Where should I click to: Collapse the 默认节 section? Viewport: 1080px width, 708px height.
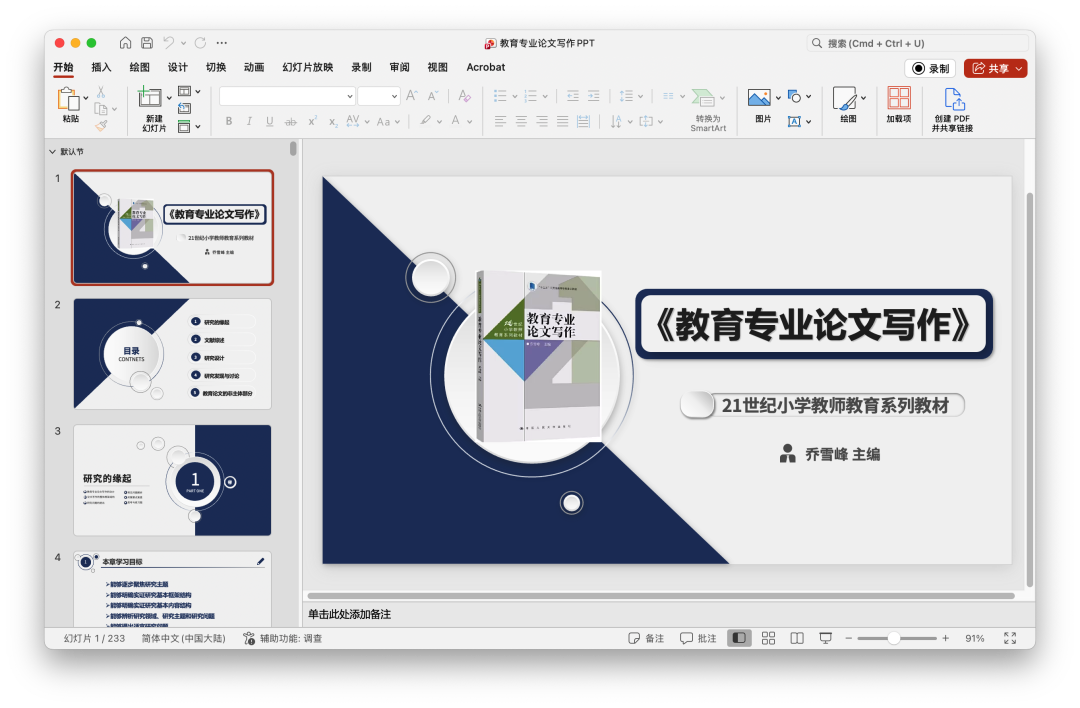[50, 149]
